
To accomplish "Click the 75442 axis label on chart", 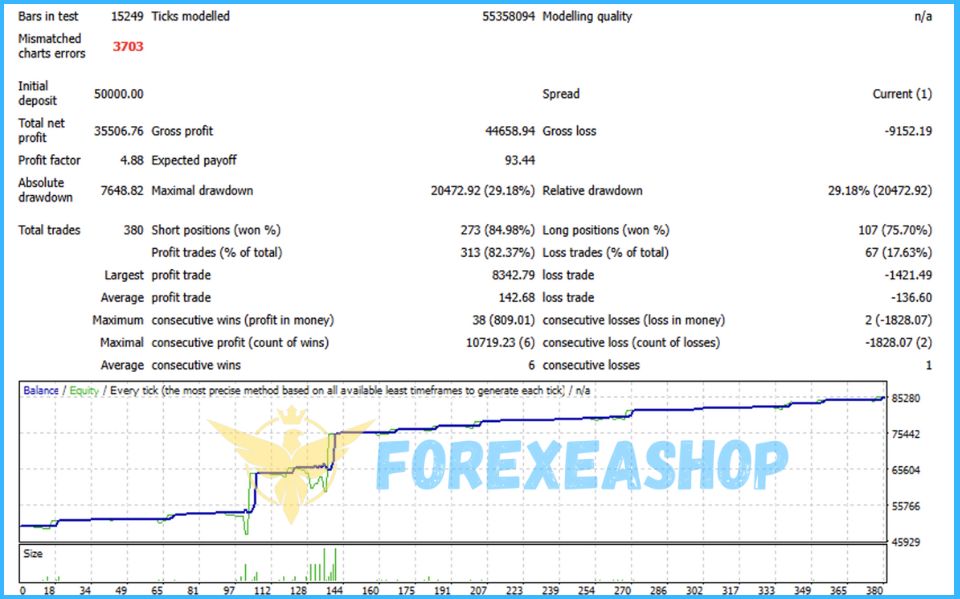I will 906,434.
